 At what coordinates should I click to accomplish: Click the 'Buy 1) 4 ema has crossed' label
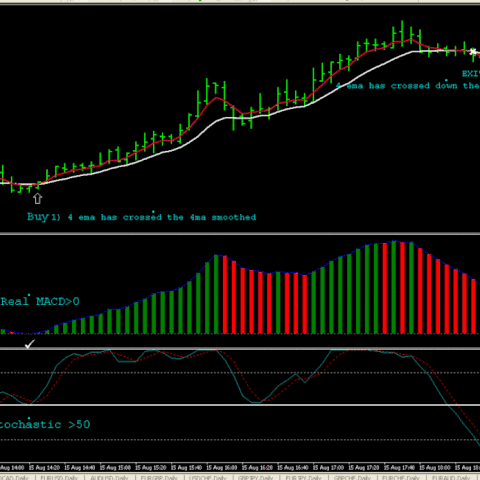coord(142,217)
